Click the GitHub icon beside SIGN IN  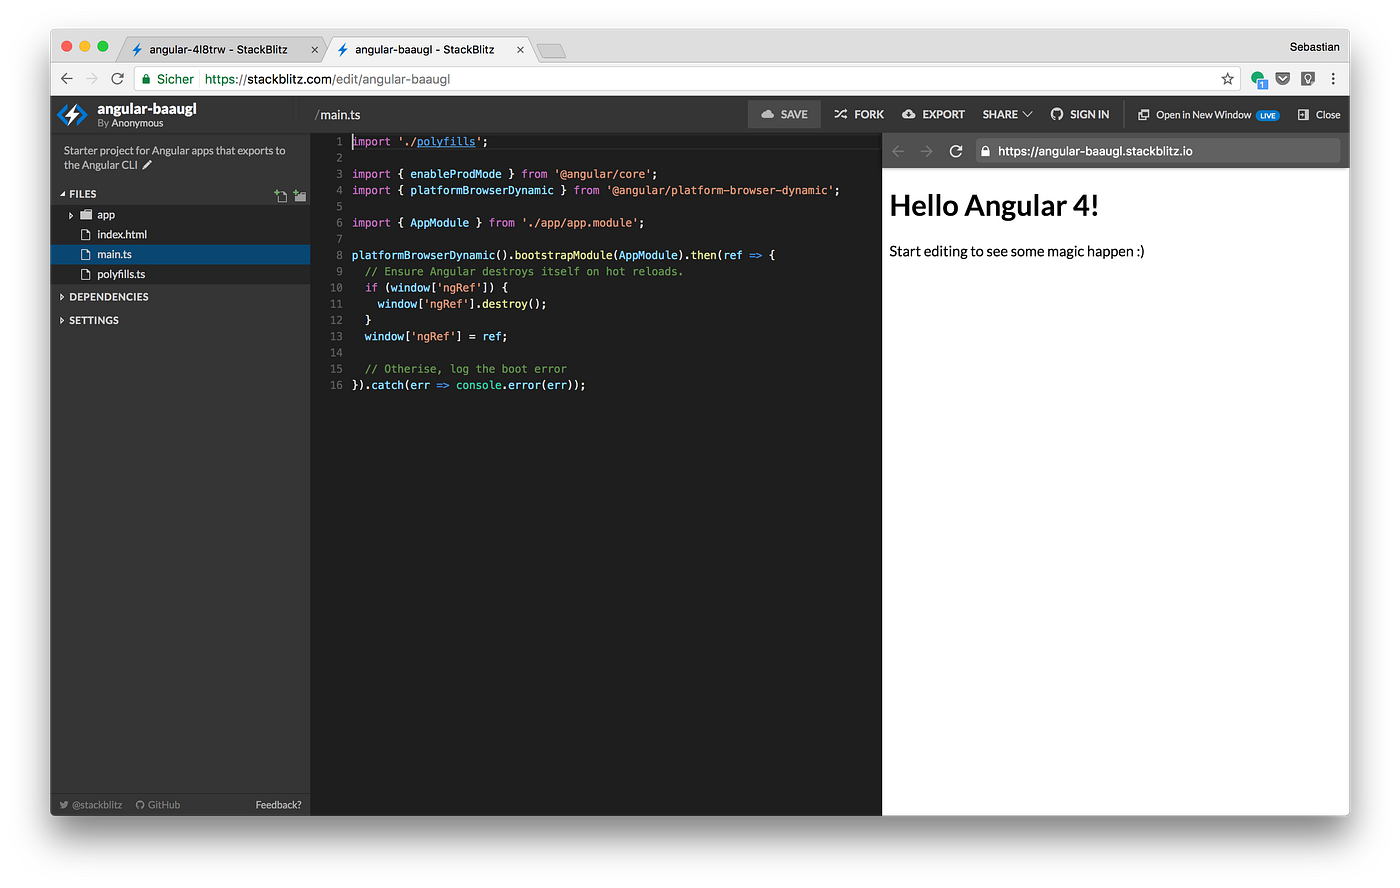coord(1057,114)
